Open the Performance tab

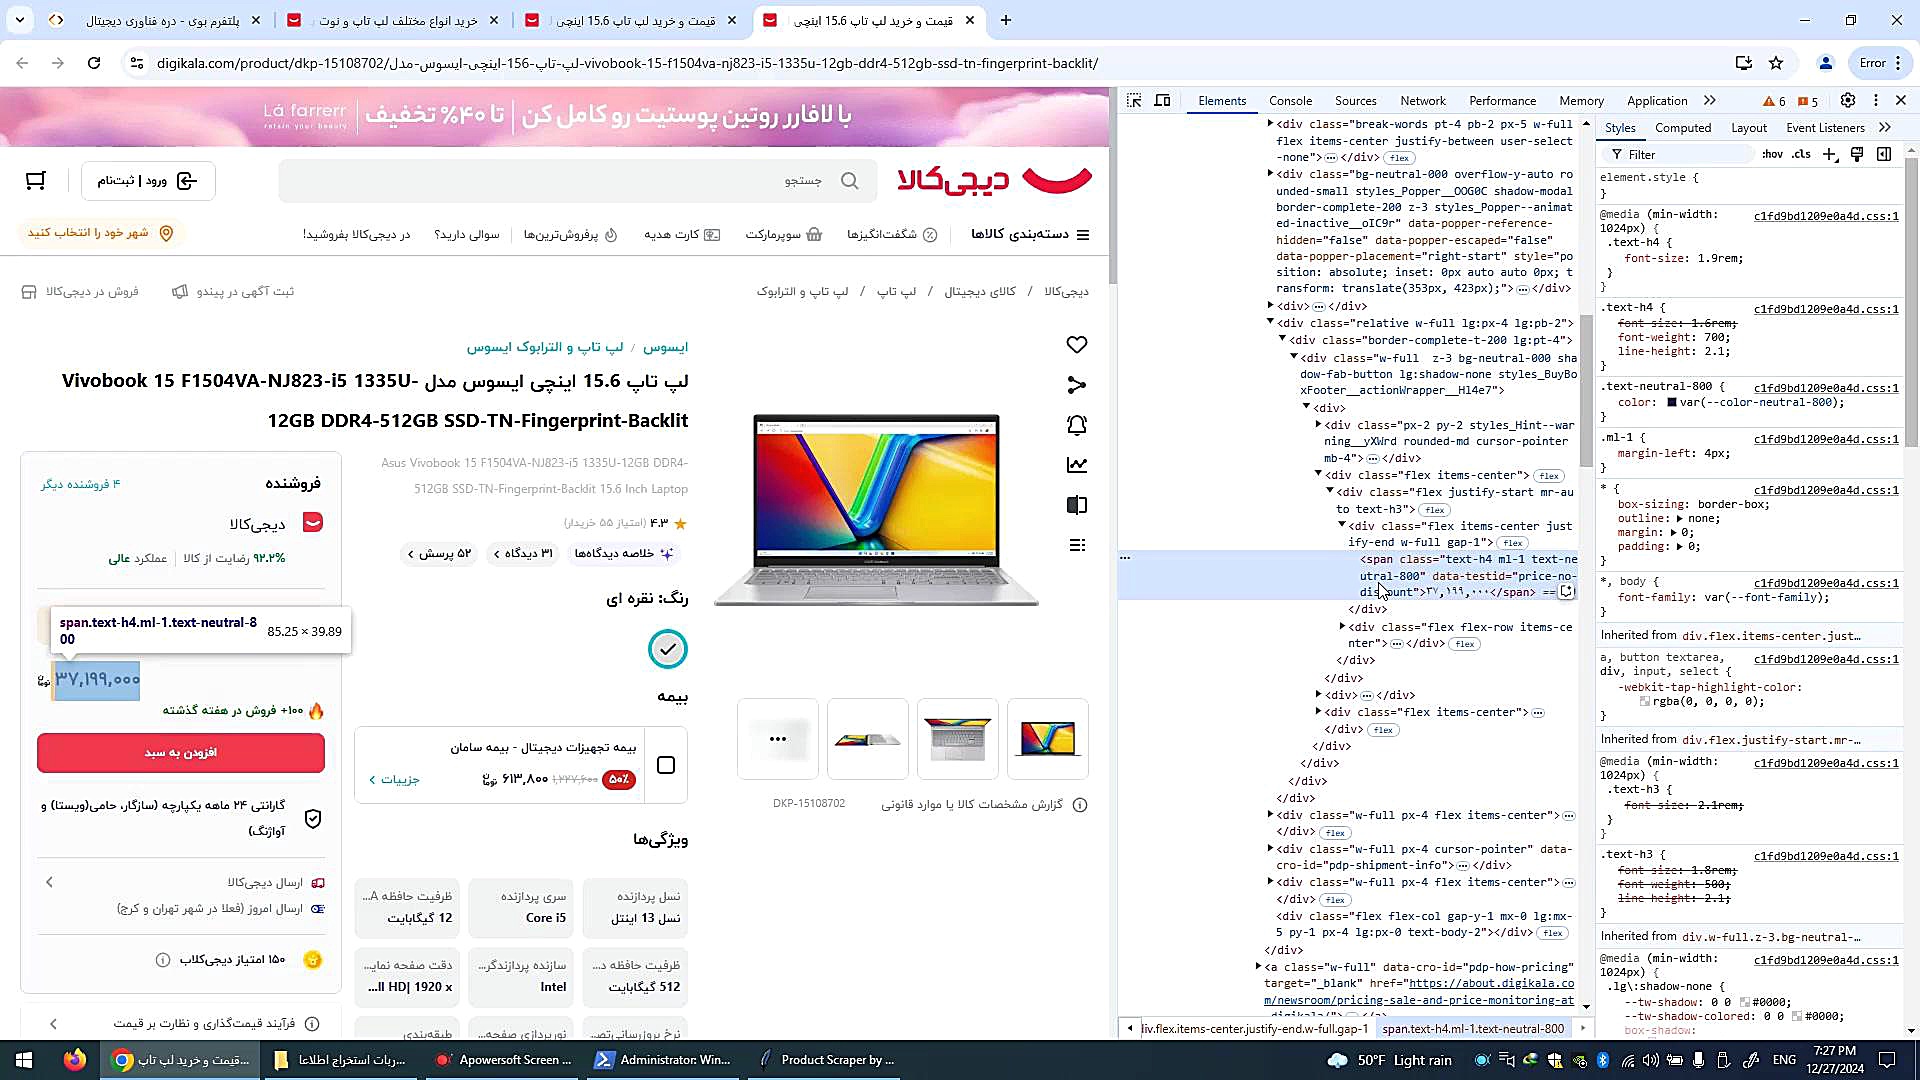pos(1502,101)
